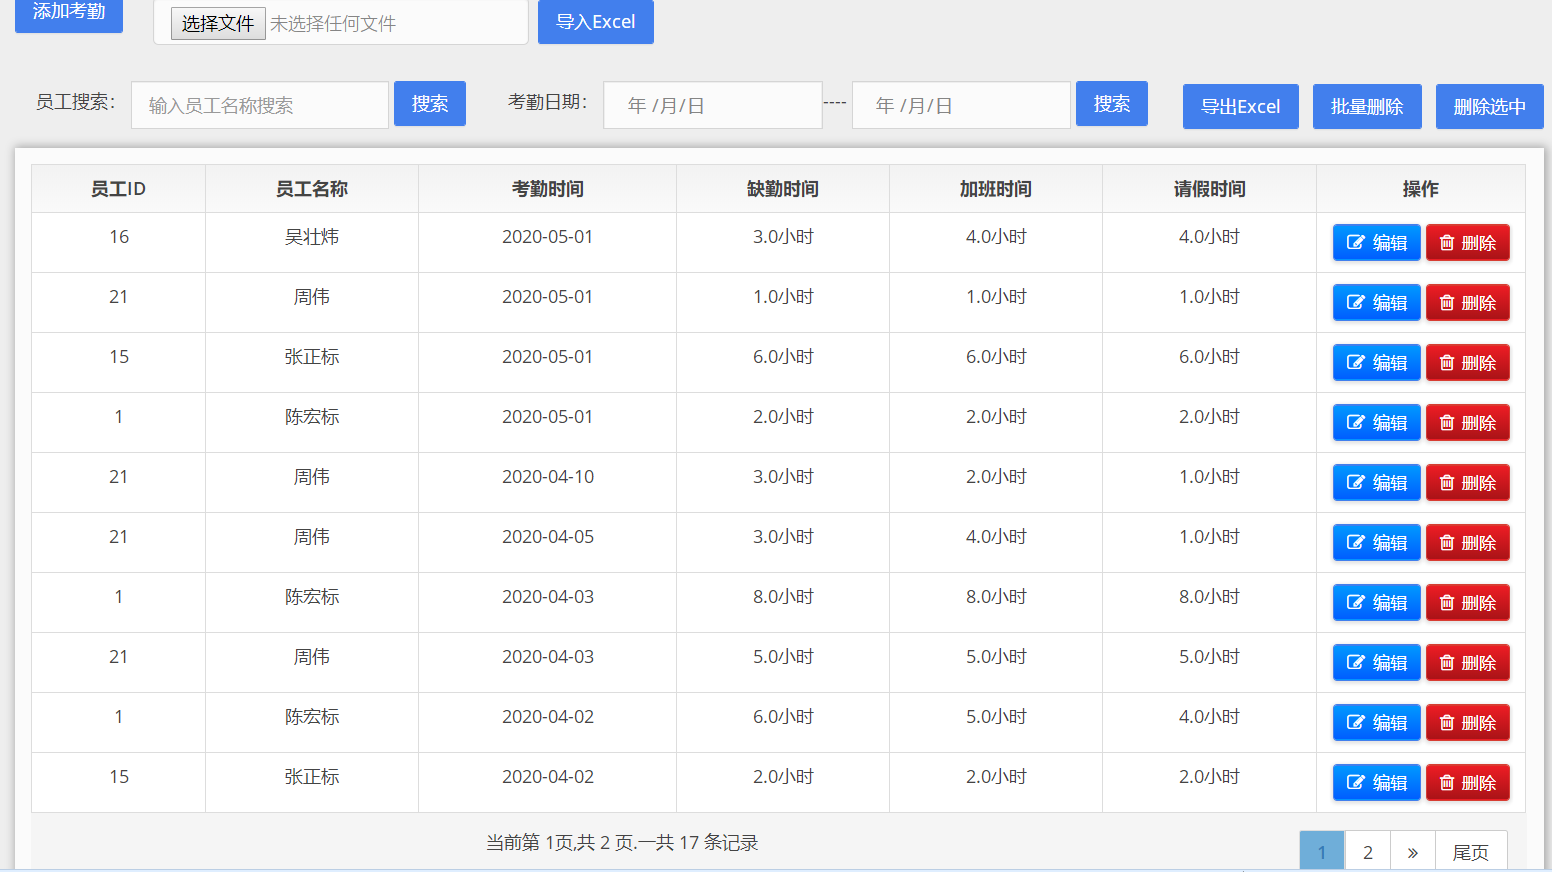1552x872 pixels.
Task: Select the date cell 2020-04-05
Action: point(548,537)
